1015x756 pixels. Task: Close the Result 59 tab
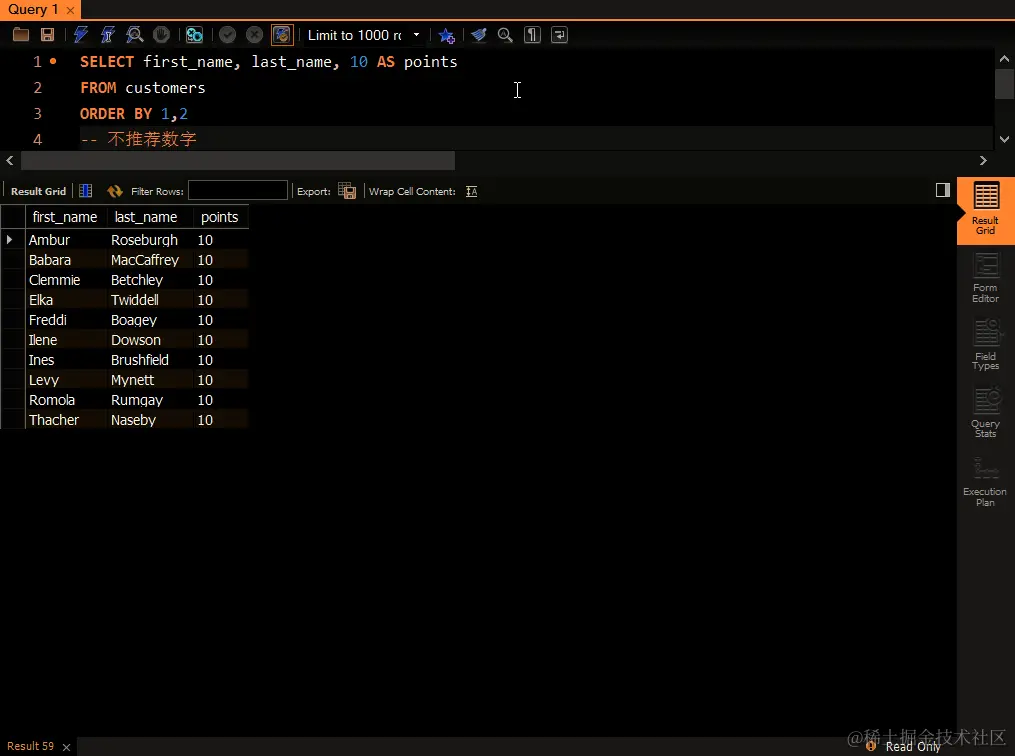point(66,747)
